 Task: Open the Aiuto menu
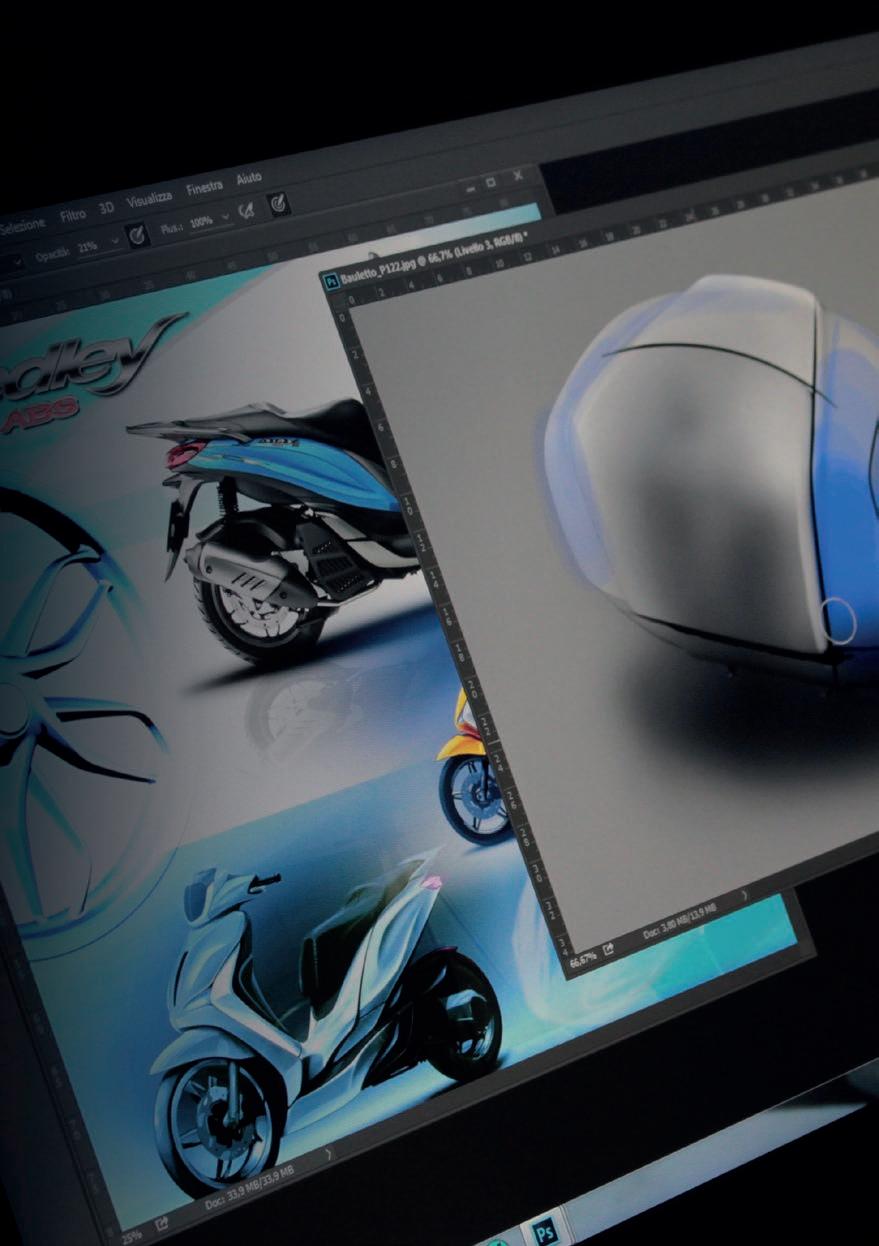pyautogui.click(x=248, y=179)
